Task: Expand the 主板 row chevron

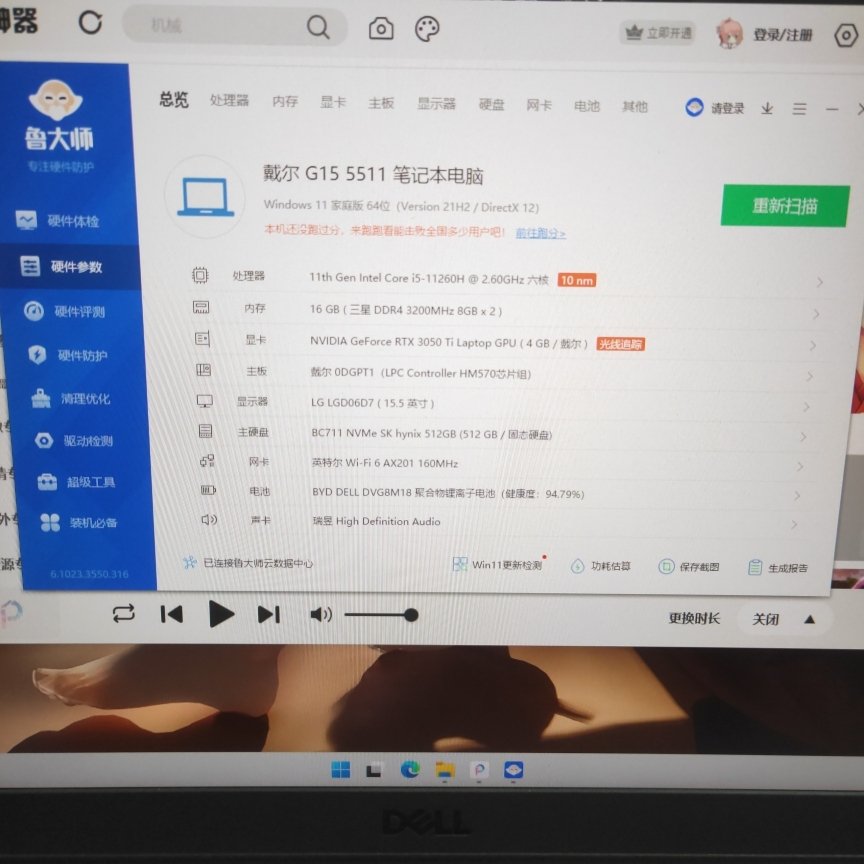Action: (809, 376)
